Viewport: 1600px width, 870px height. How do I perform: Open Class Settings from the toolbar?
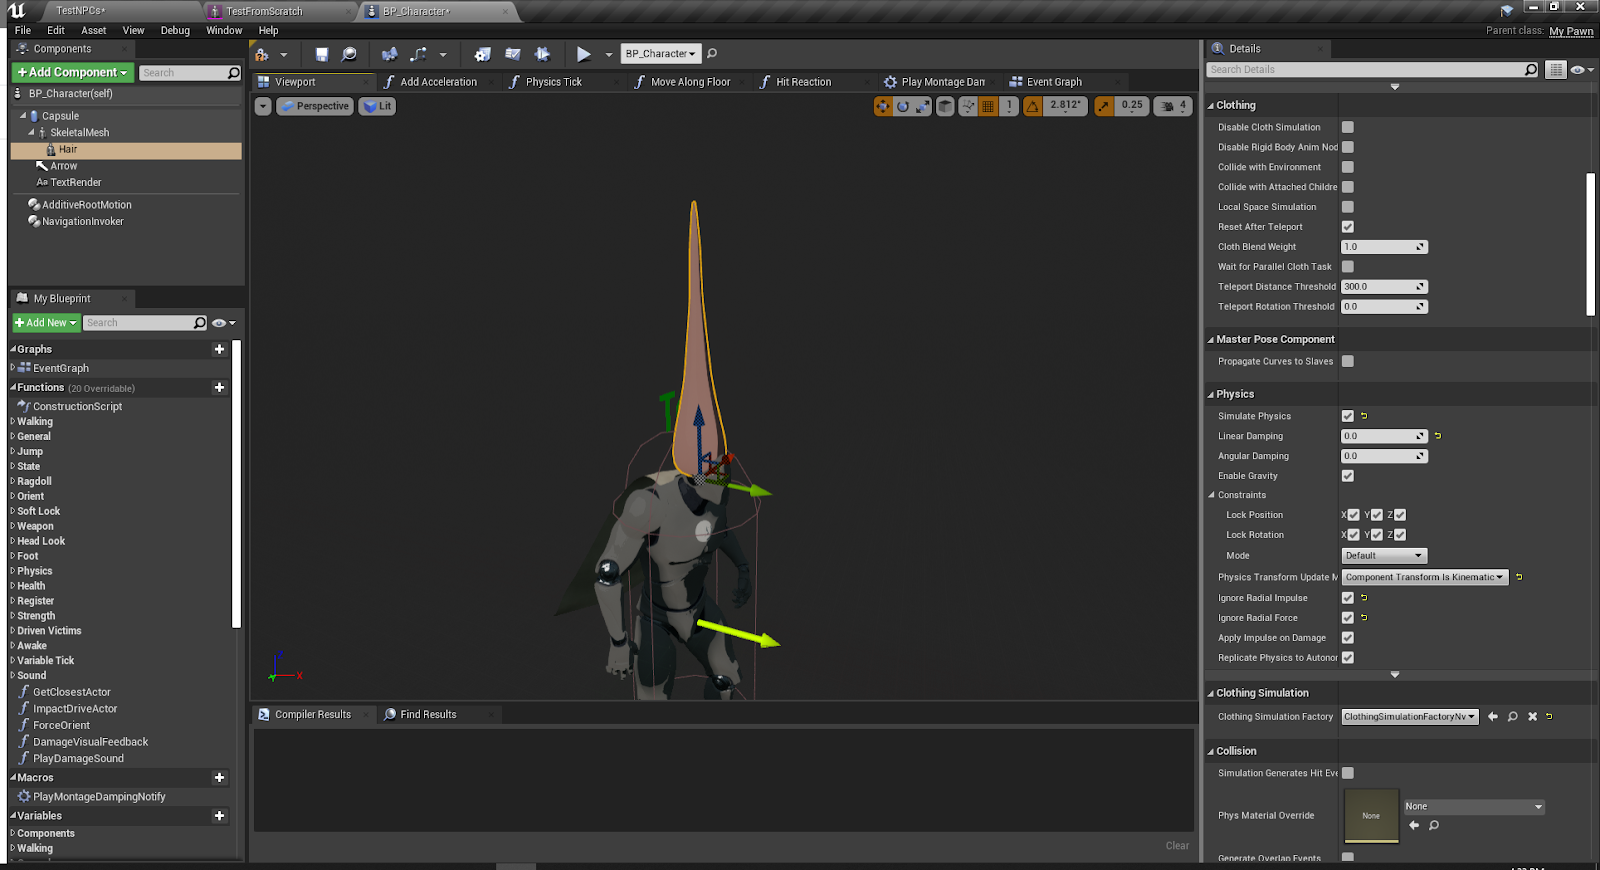(x=482, y=54)
